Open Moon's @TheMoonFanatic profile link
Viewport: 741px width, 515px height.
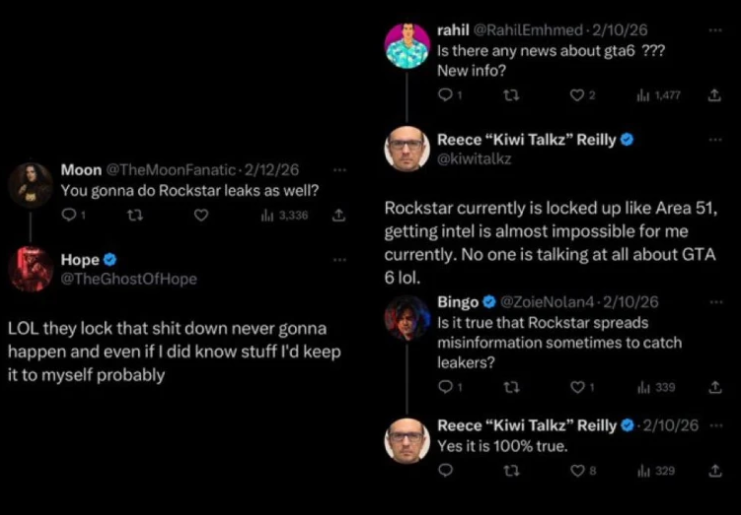[171, 170]
